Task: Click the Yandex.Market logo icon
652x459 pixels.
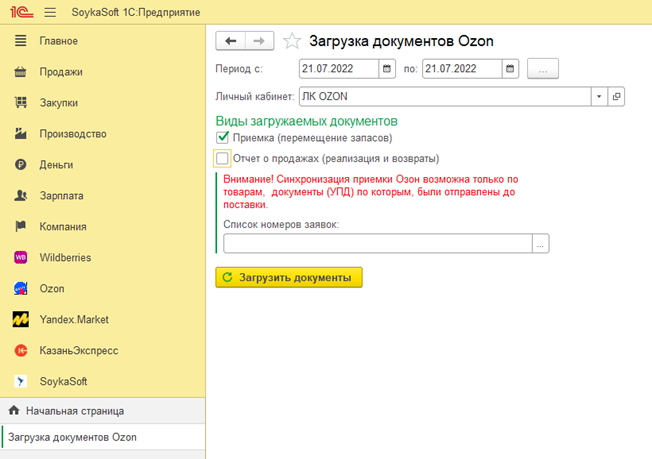Action: [x=20, y=319]
